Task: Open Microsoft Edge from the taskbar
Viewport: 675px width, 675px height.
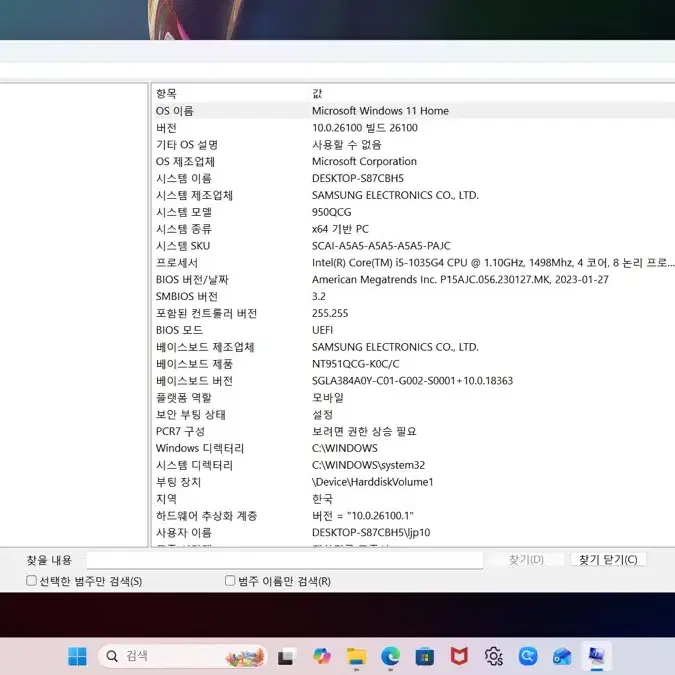Action: coord(390,656)
